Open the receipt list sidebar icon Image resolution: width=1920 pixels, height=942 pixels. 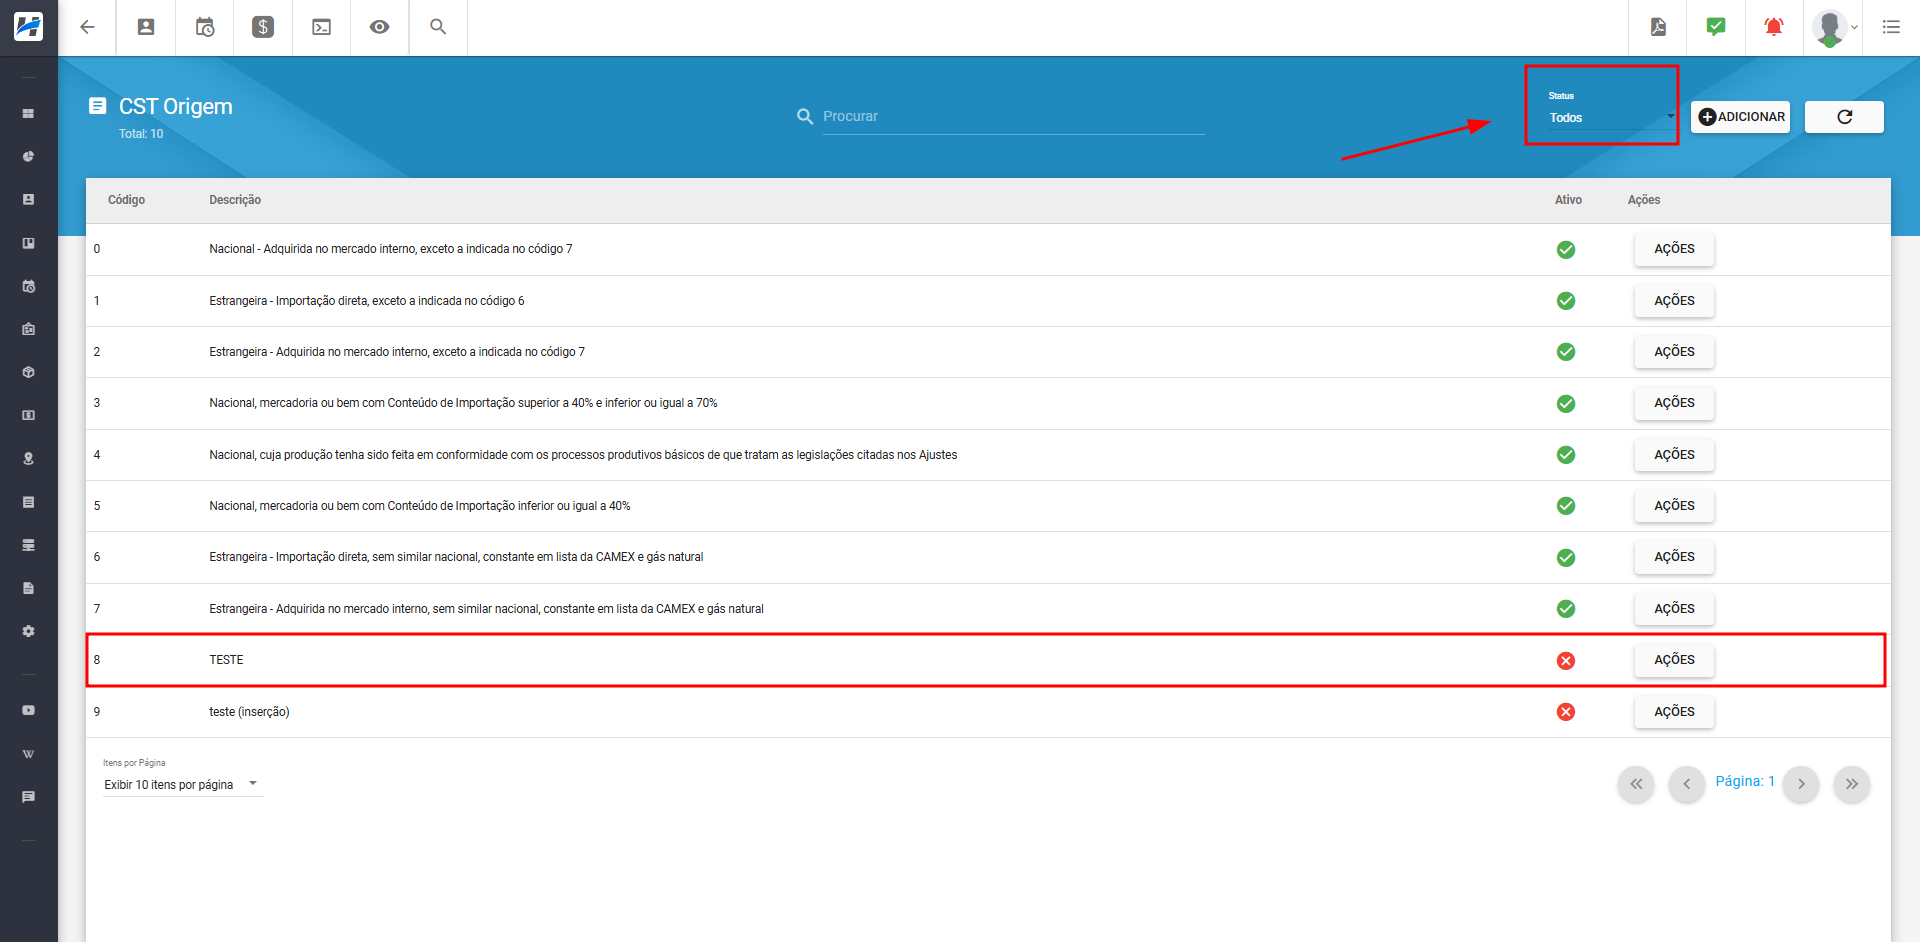click(x=28, y=502)
